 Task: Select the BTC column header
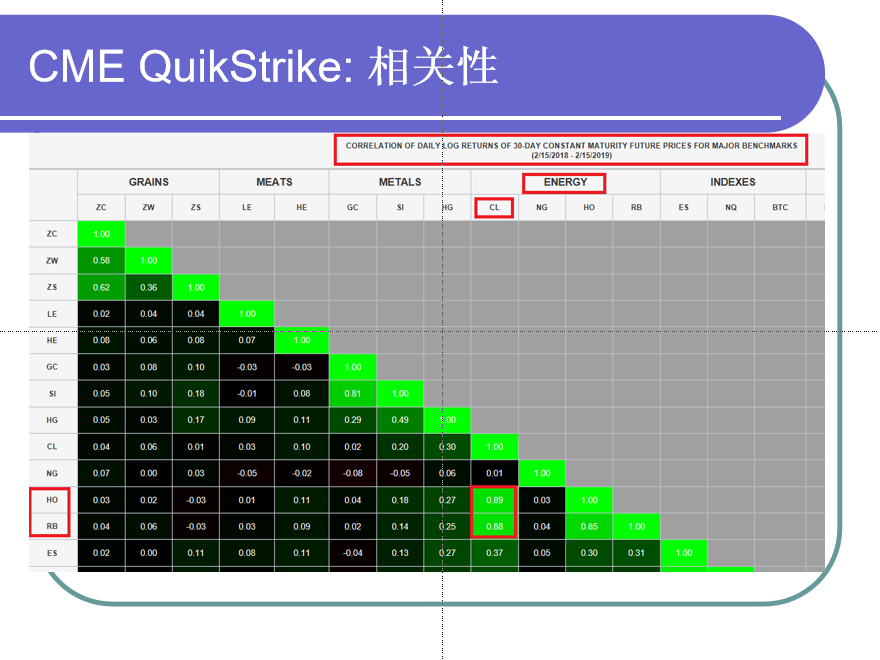tap(780, 207)
